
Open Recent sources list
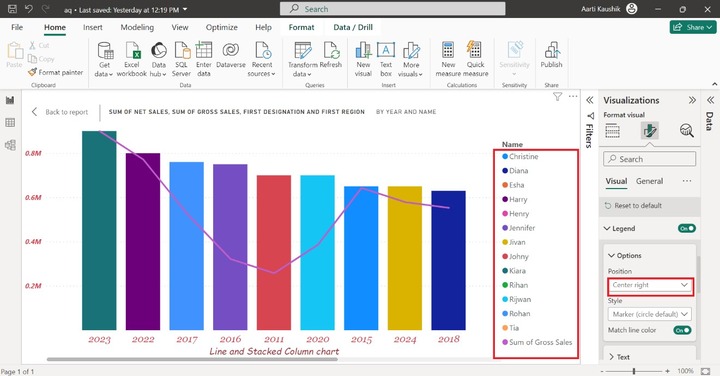(262, 59)
